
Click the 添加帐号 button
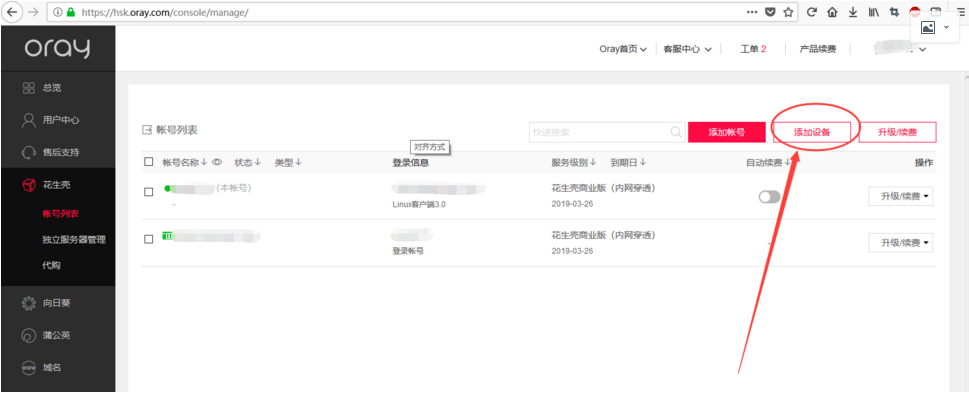click(x=727, y=132)
